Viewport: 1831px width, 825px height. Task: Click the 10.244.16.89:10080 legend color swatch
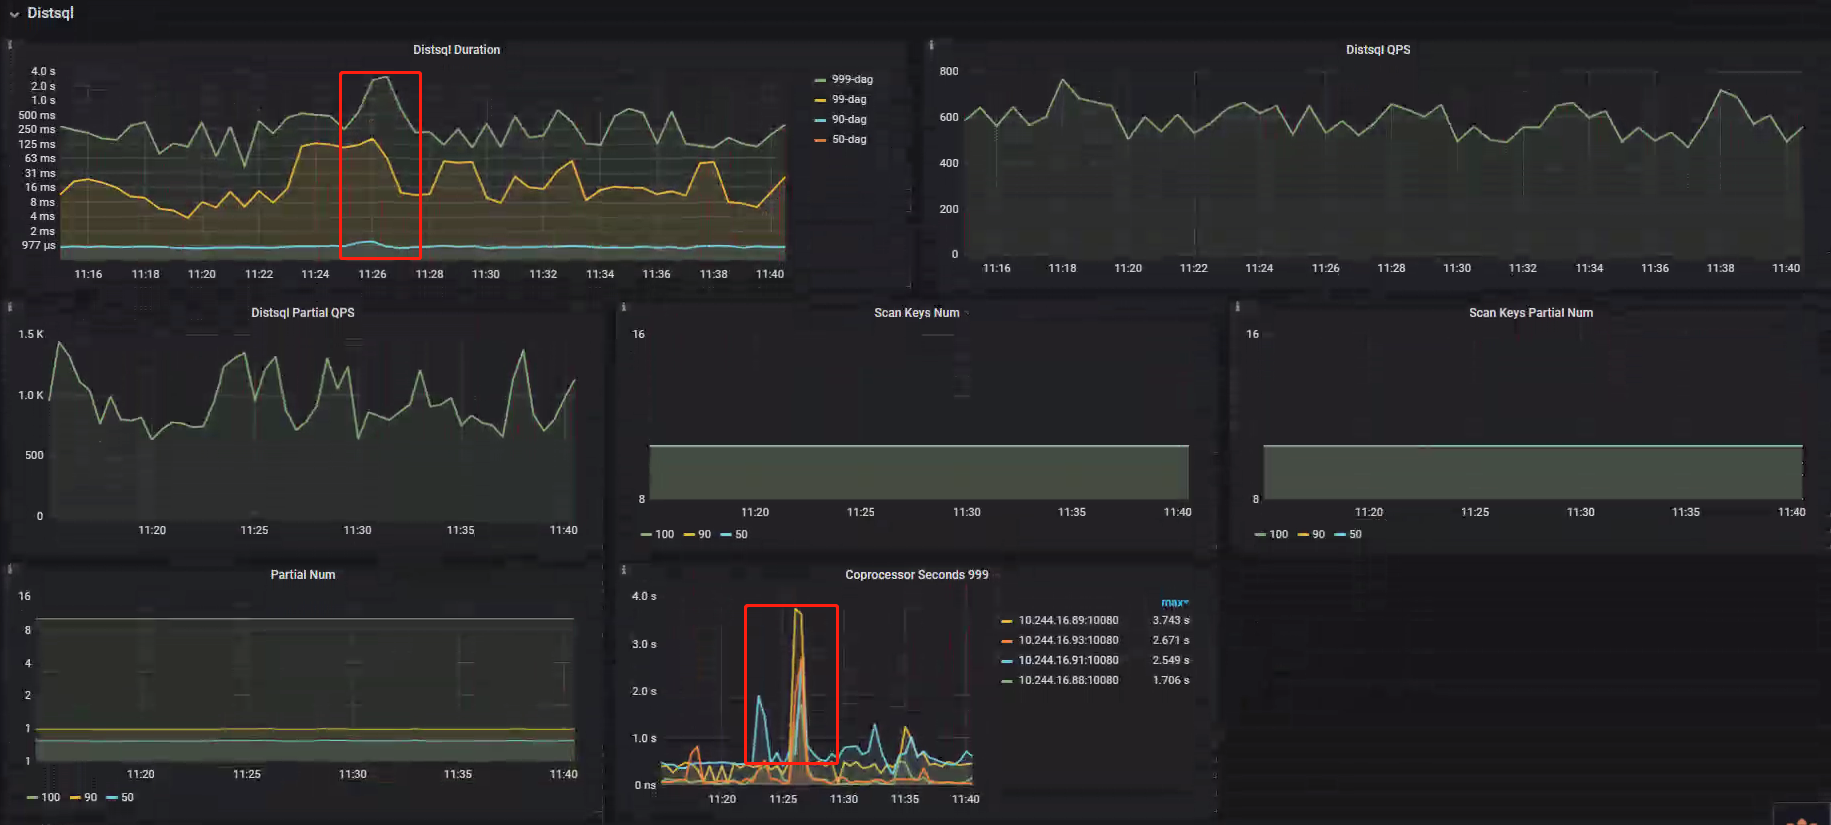tap(1007, 621)
